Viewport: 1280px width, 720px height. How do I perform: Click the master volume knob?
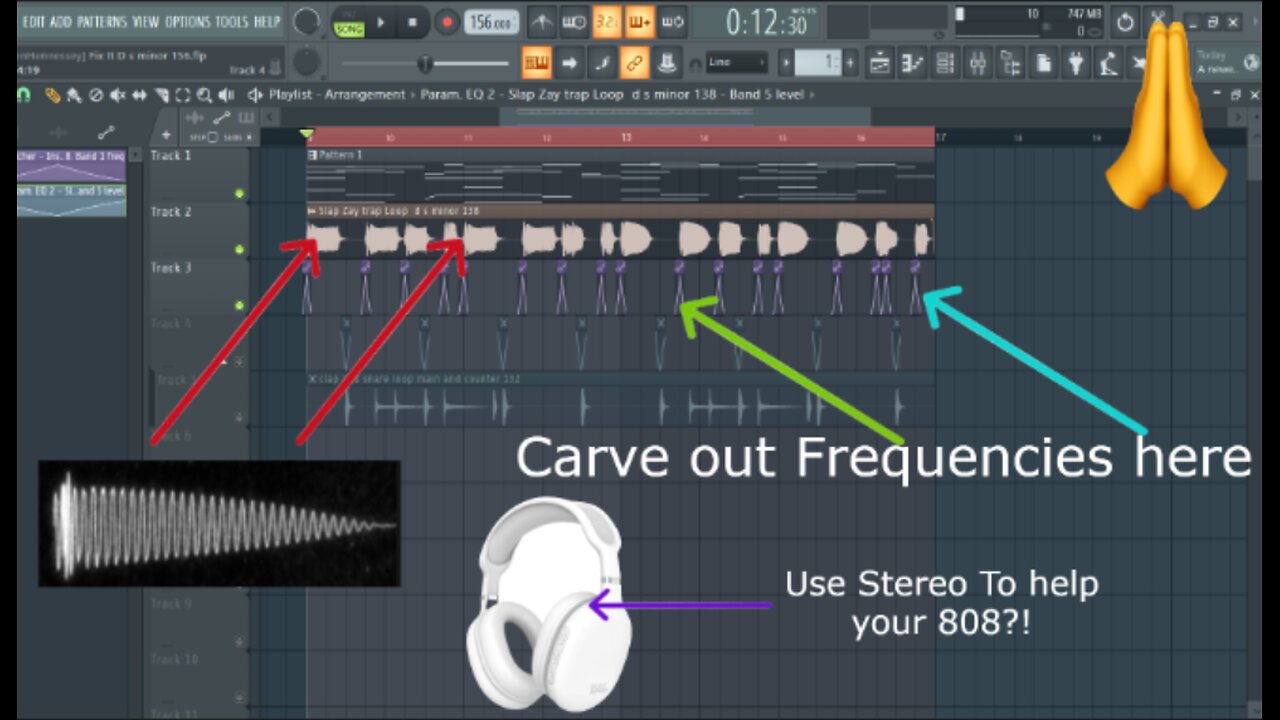(307, 21)
